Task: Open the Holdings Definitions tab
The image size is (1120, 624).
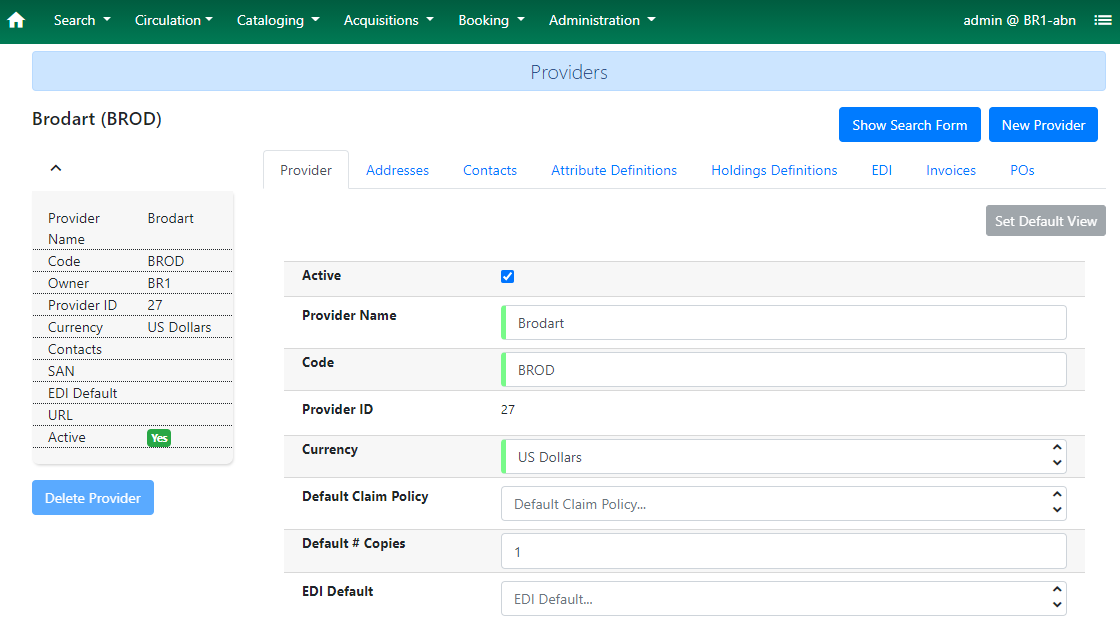Action: 774,170
